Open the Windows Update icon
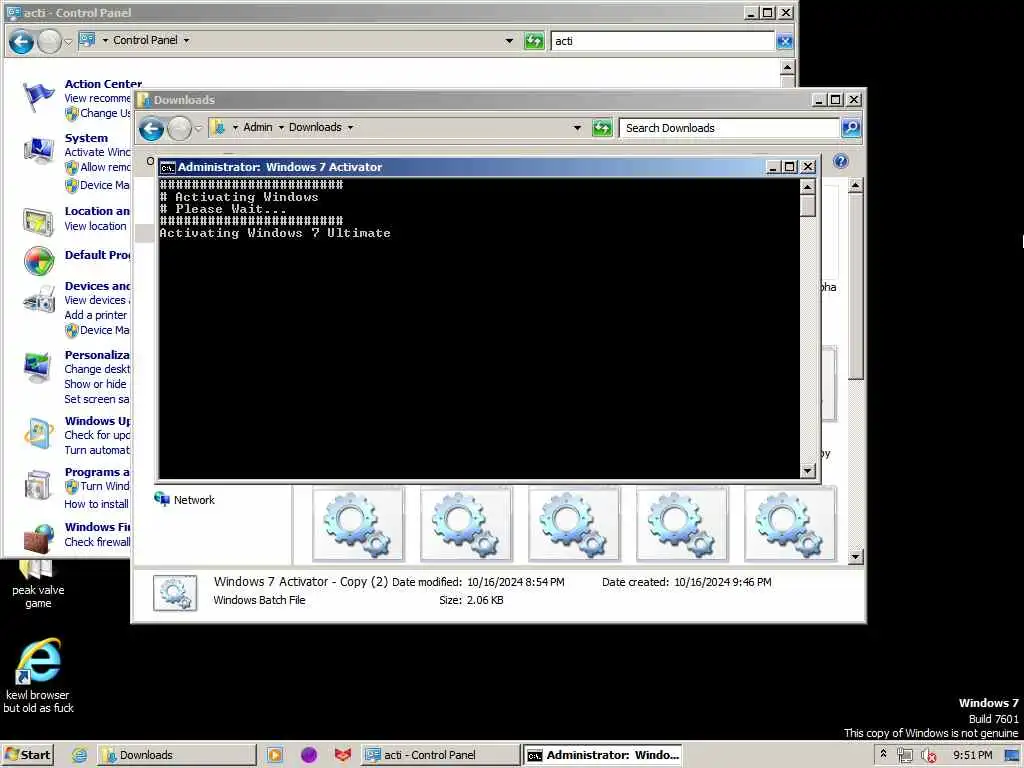Viewport: 1024px width, 768px height. tap(38, 434)
